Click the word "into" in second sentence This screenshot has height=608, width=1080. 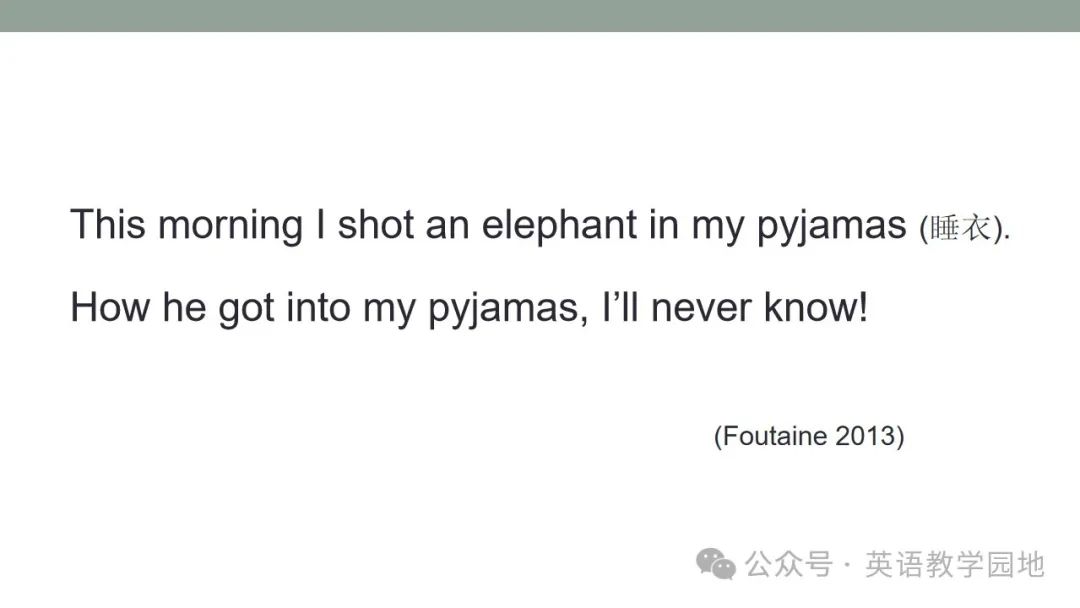[318, 306]
